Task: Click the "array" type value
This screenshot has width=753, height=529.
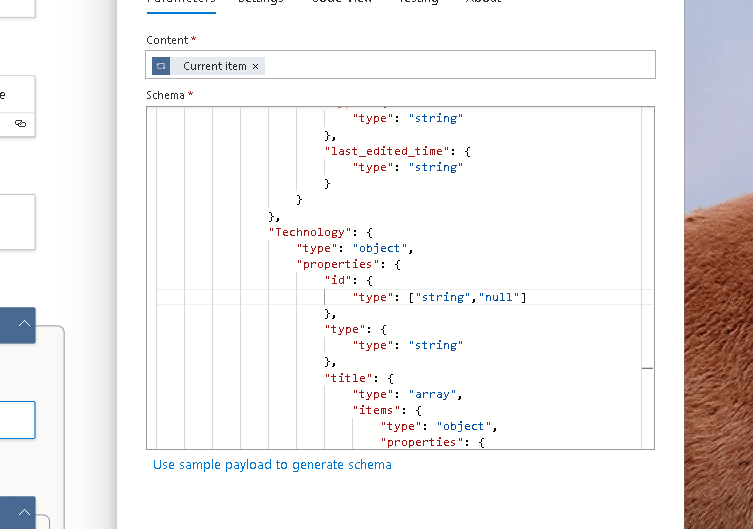Action: [x=432, y=394]
